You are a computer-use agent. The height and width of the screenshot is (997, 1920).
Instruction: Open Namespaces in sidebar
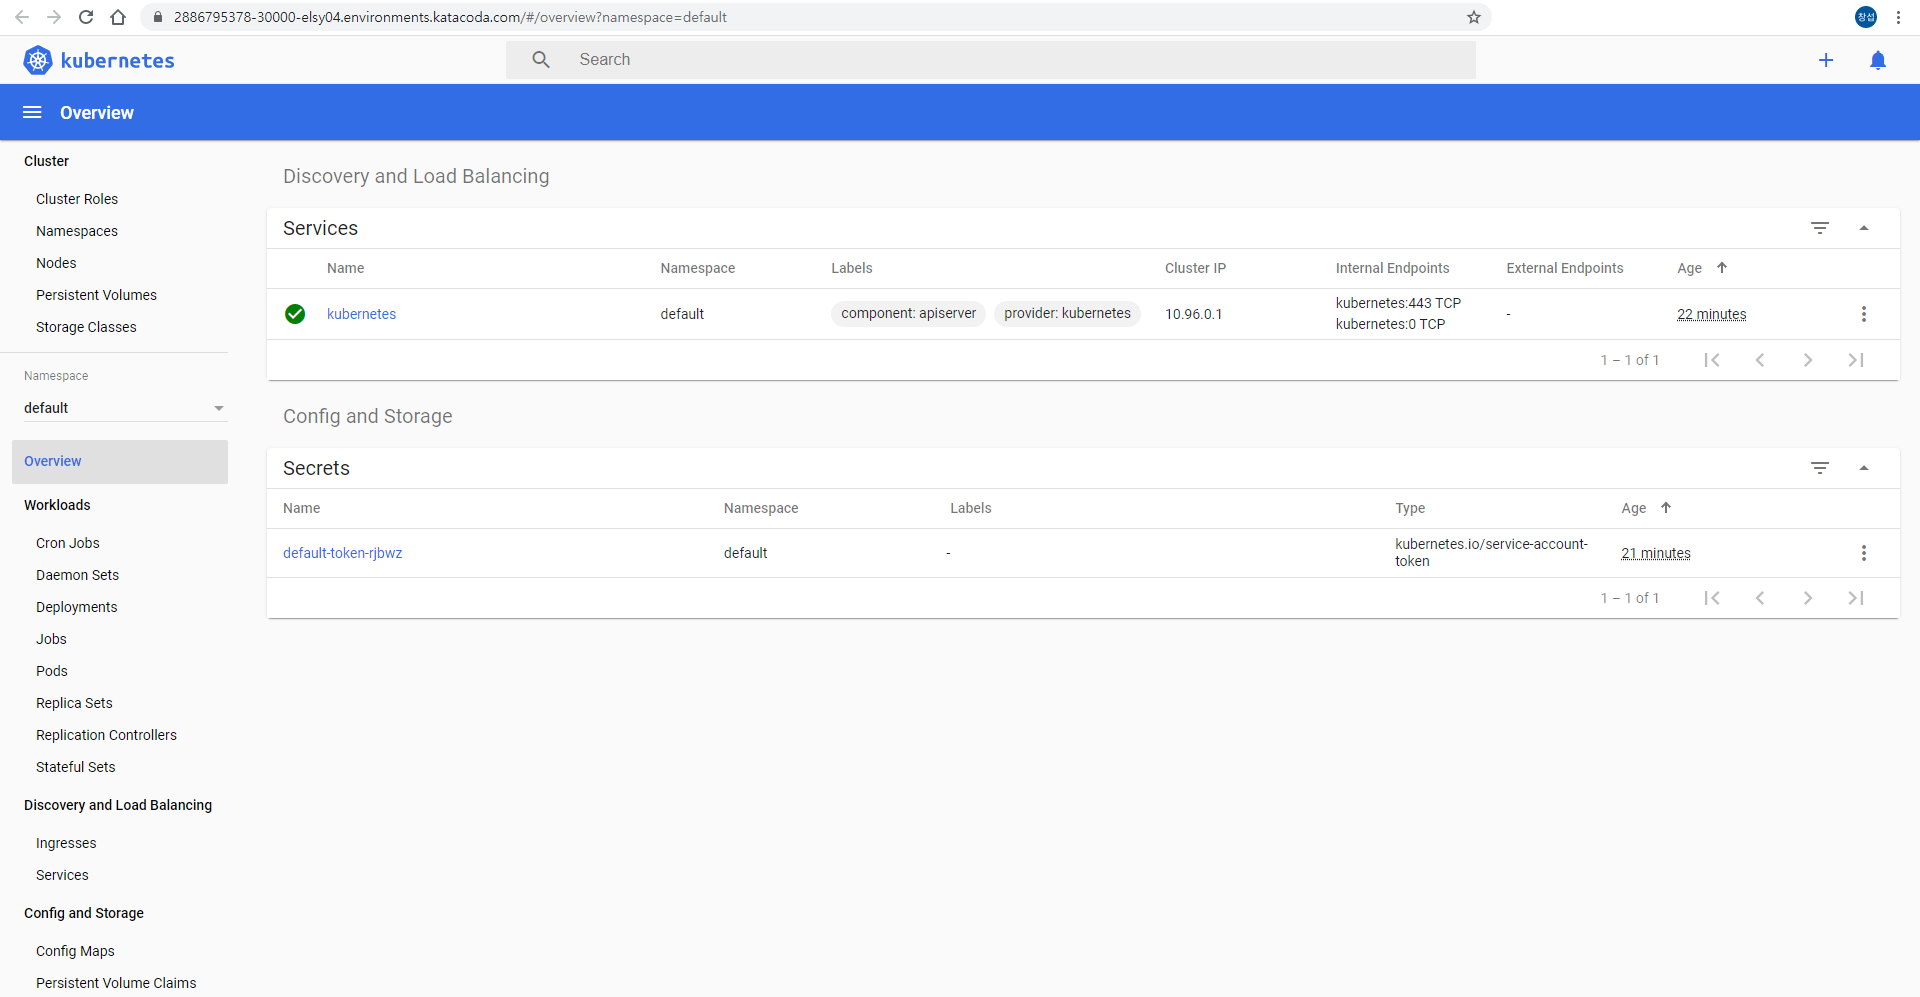pyautogui.click(x=77, y=231)
